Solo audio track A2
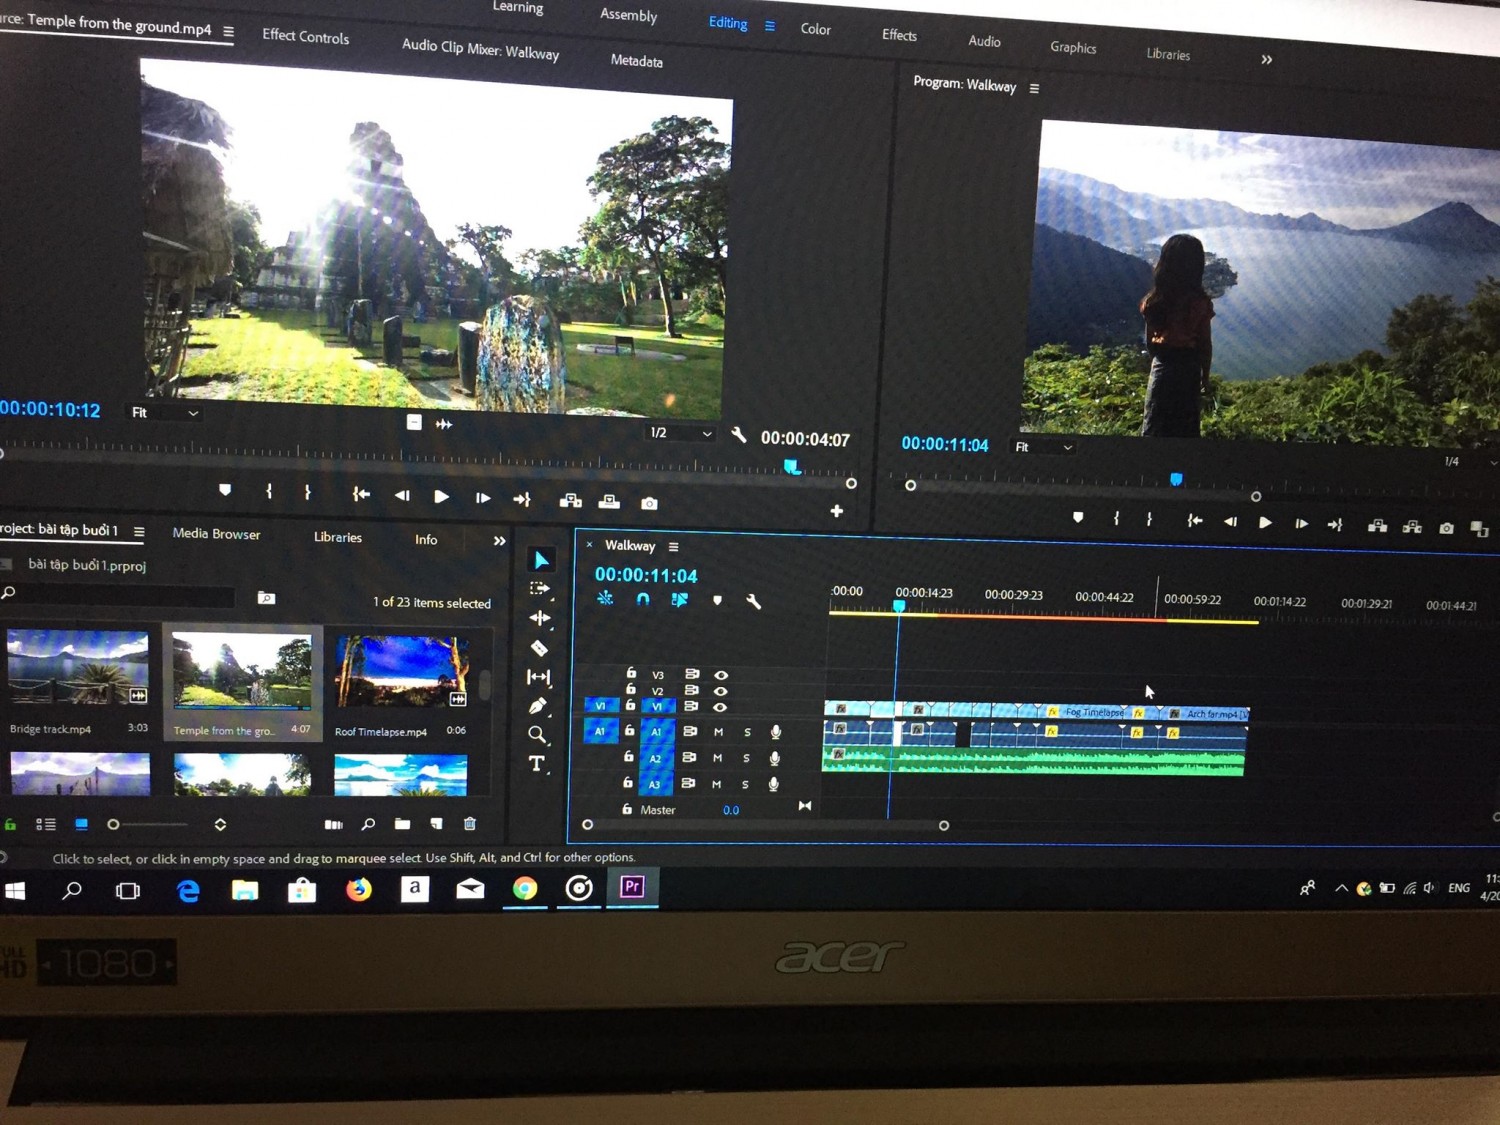 click(x=746, y=759)
